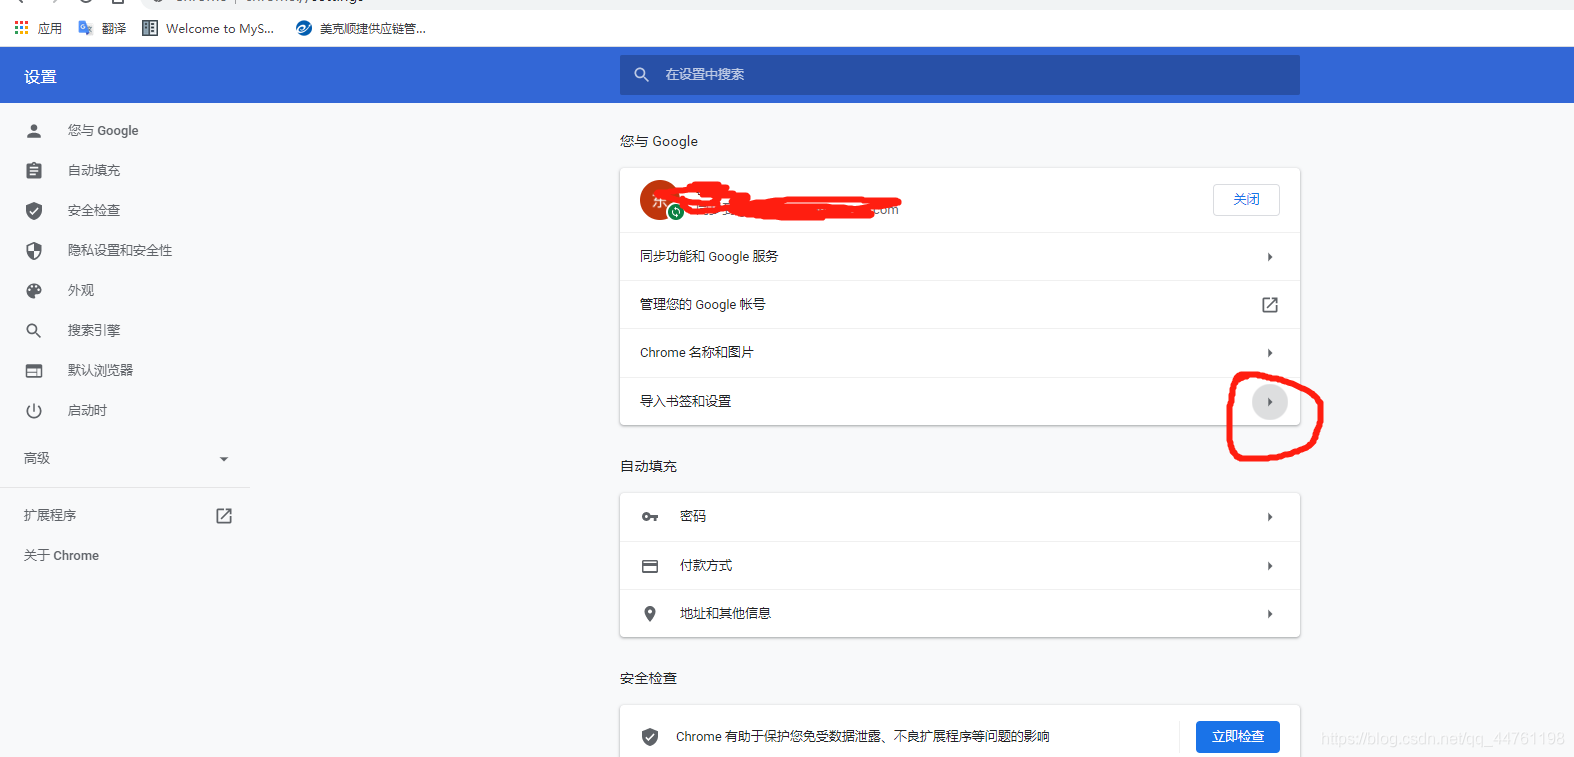
Task: Click the 设置 title in the header
Action: coord(41,77)
